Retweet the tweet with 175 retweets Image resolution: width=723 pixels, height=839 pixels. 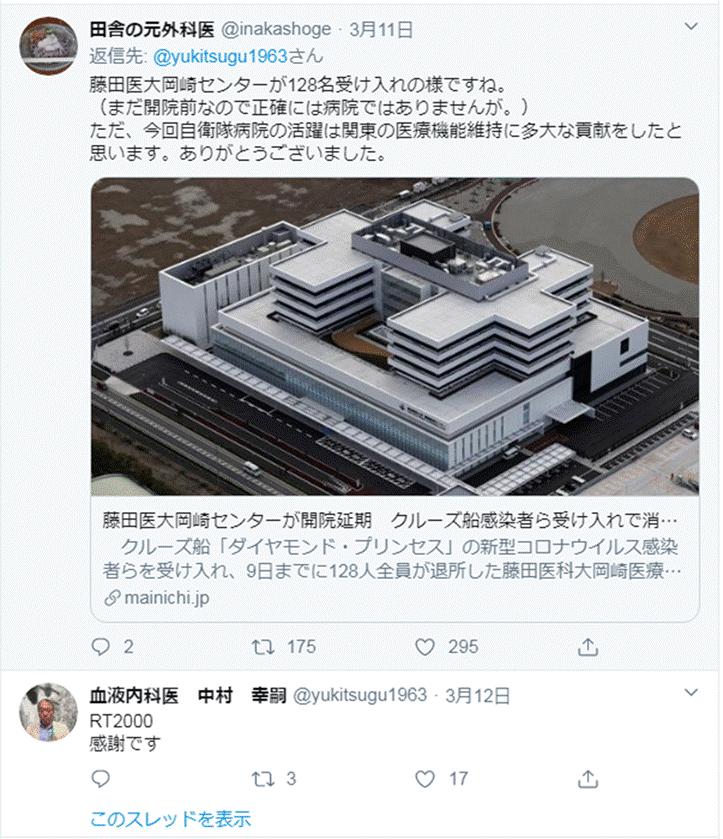263,647
